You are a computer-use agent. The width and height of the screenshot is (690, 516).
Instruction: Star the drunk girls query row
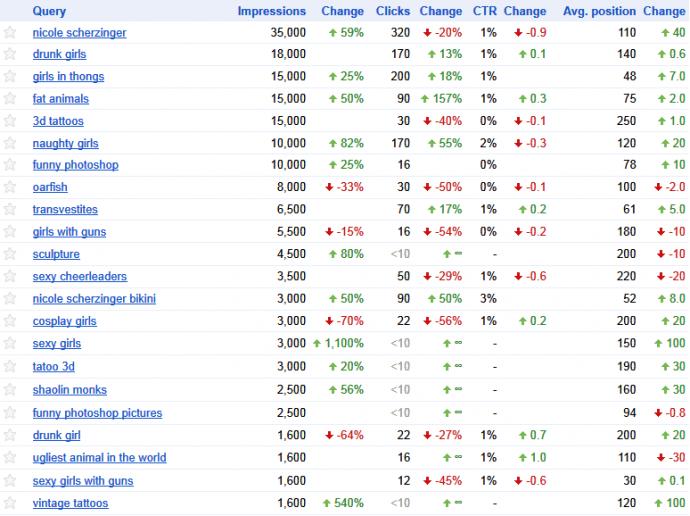[x=10, y=54]
